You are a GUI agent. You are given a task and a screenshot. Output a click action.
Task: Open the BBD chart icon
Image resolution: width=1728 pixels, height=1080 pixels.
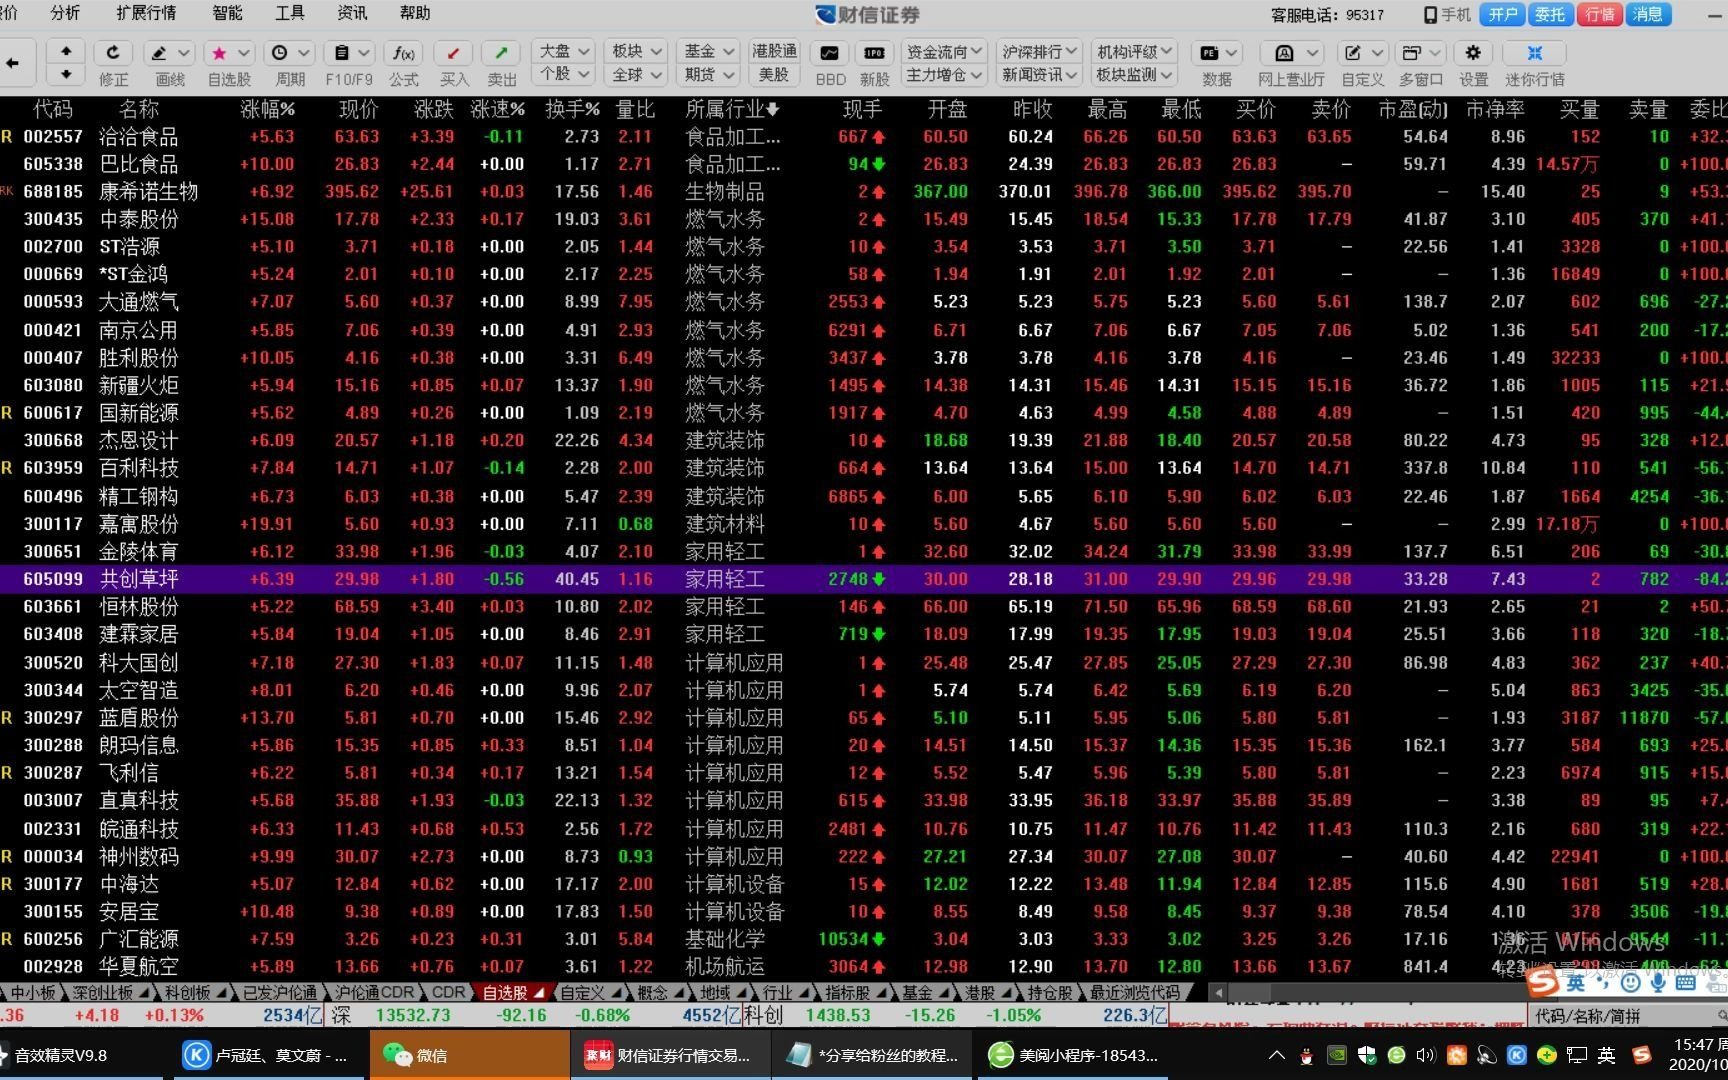(x=830, y=52)
